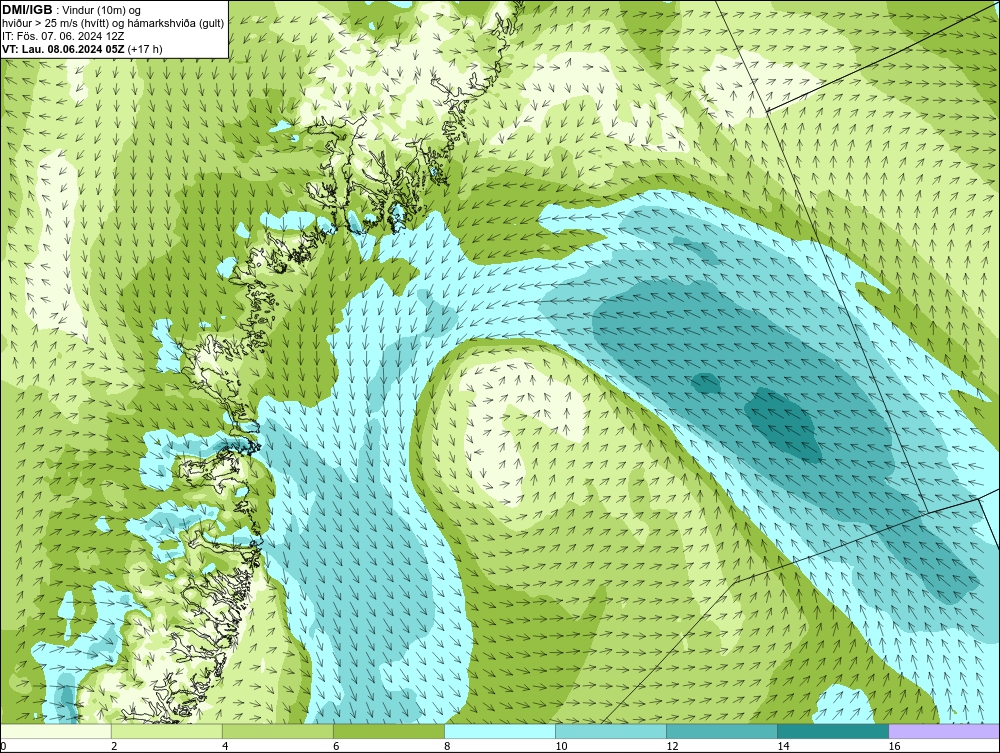The image size is (1000, 753).
Task: Click the legend label '10'
Action: pyautogui.click(x=561, y=746)
